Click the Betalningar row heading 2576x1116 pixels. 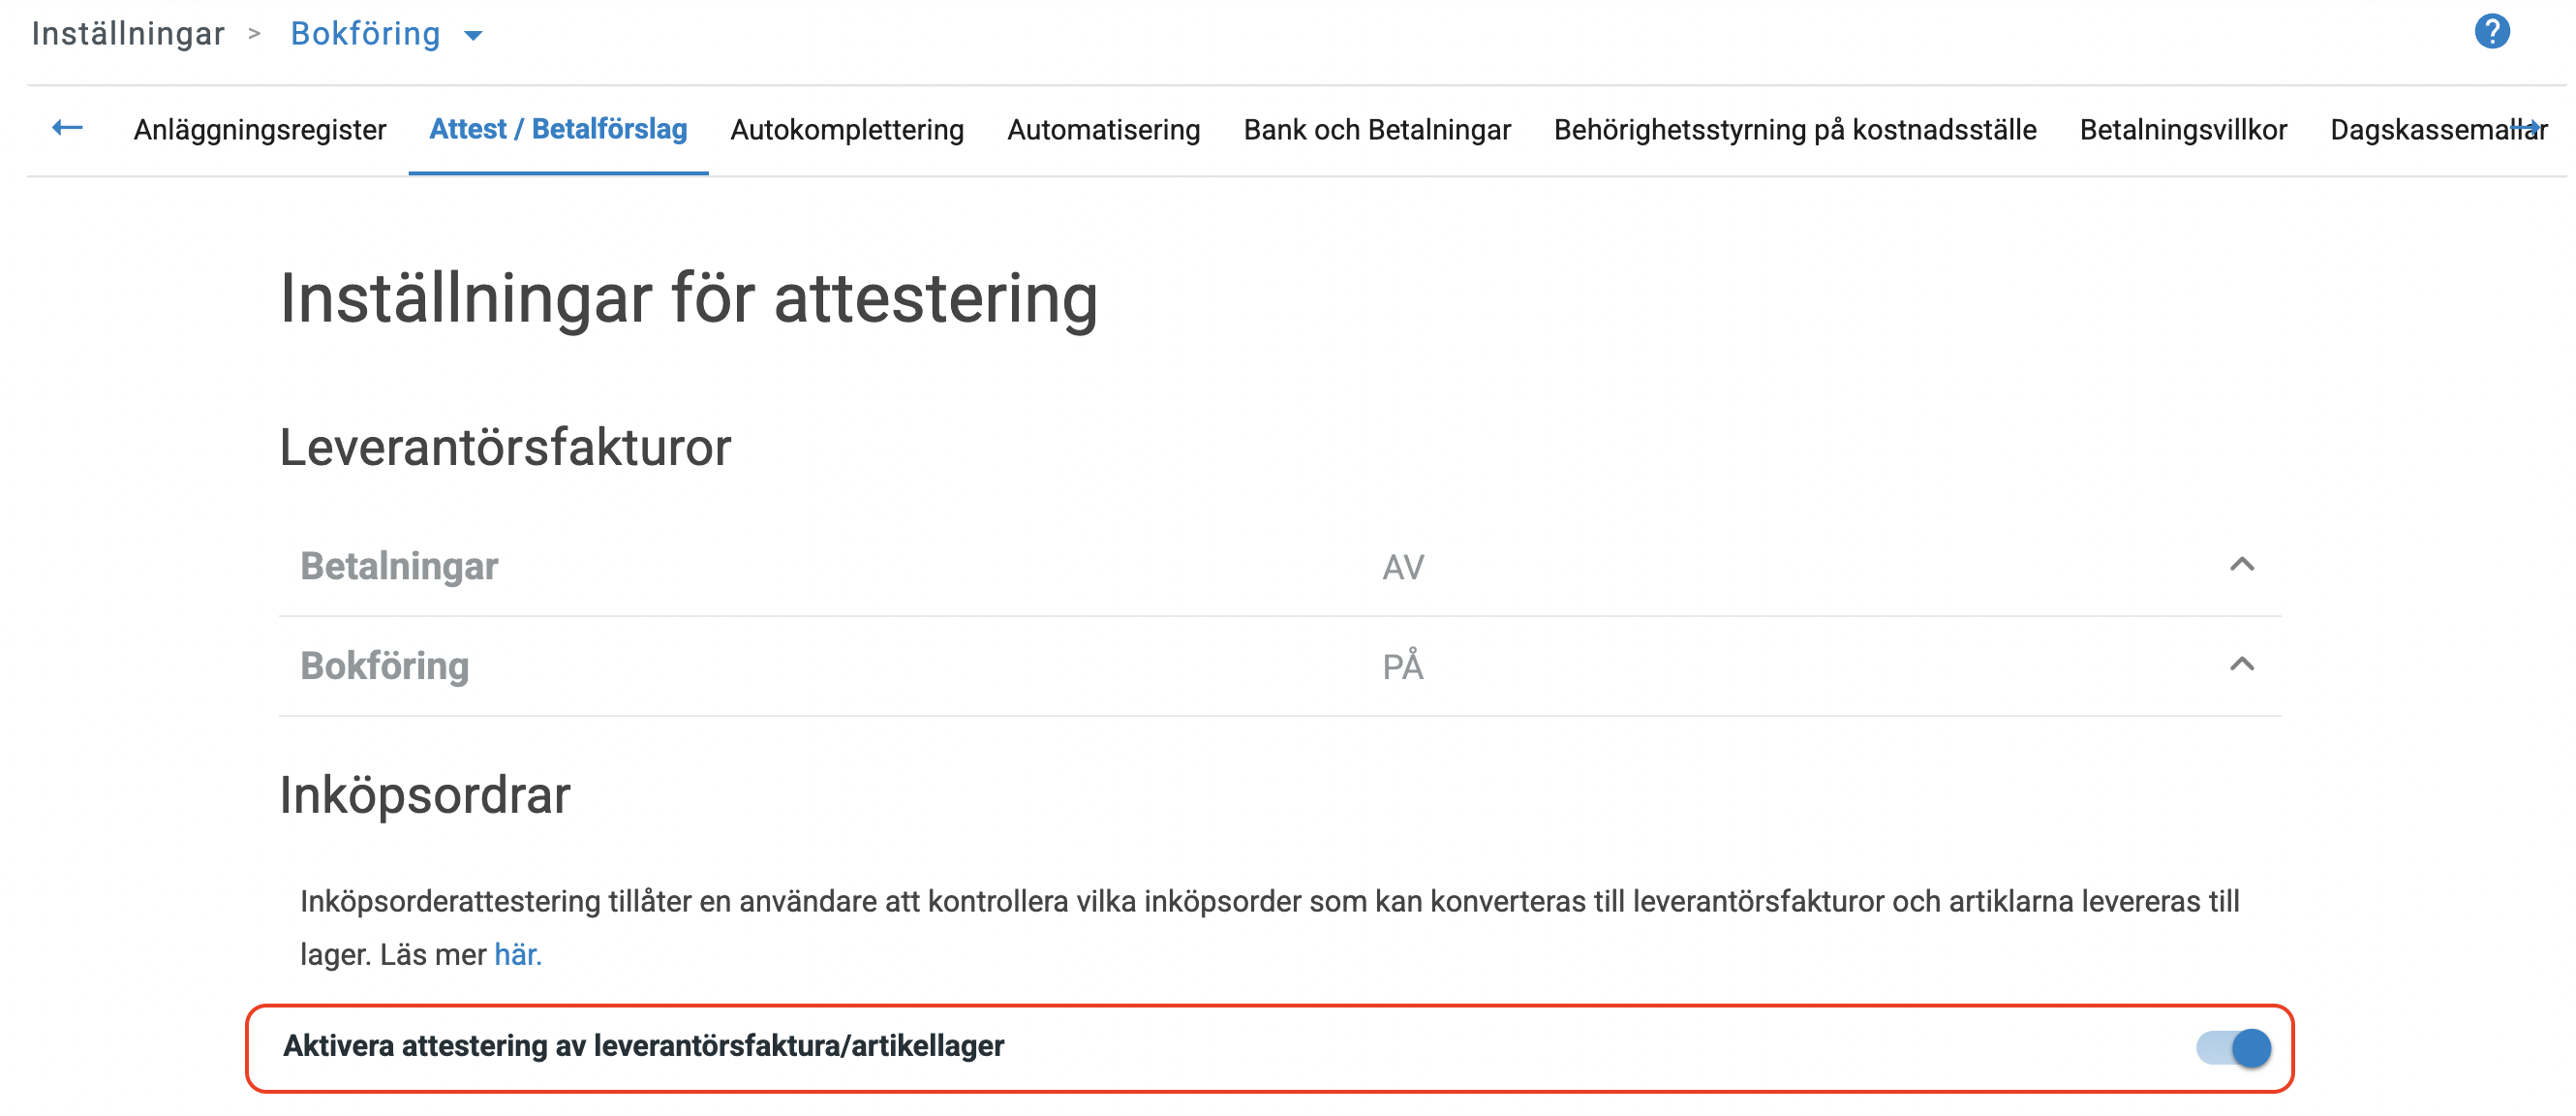point(399,566)
